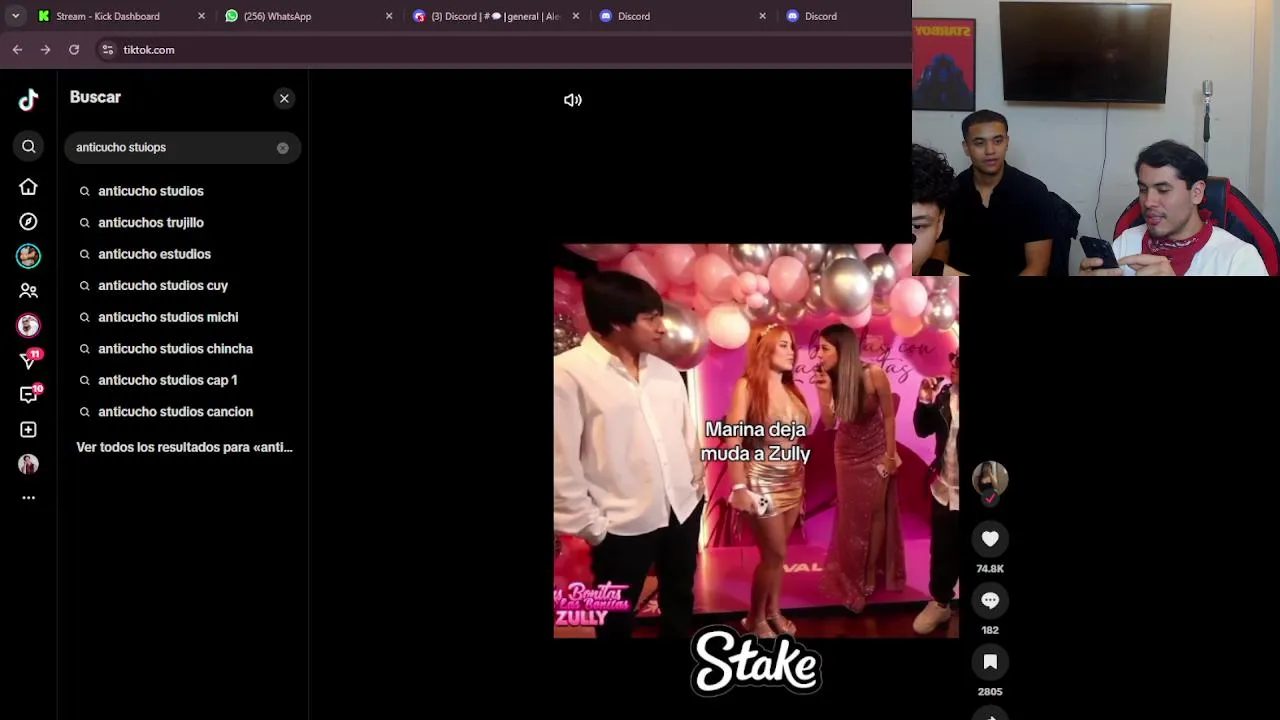Open the search magnifier icon in sidebar
The width and height of the screenshot is (1280, 720).
tap(28, 147)
